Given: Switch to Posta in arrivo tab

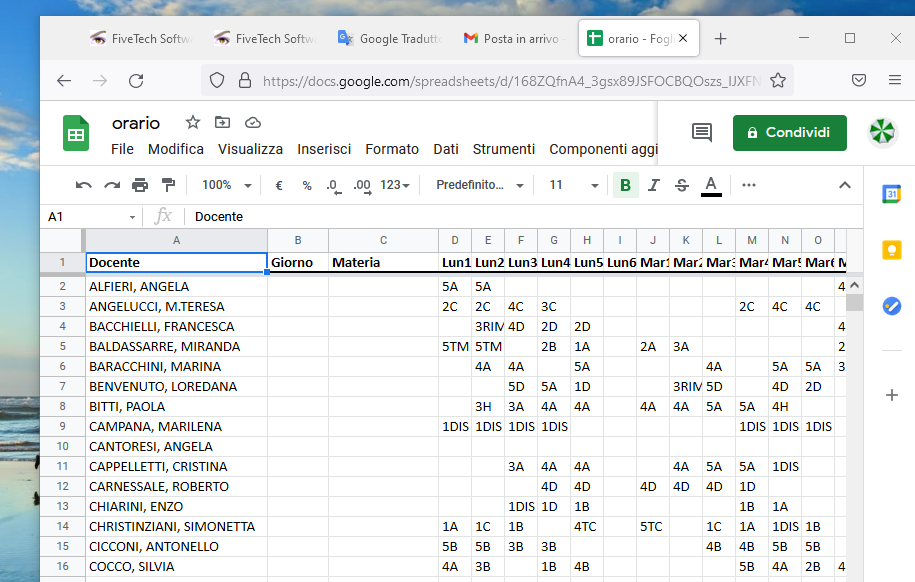Looking at the screenshot, I should (514, 39).
